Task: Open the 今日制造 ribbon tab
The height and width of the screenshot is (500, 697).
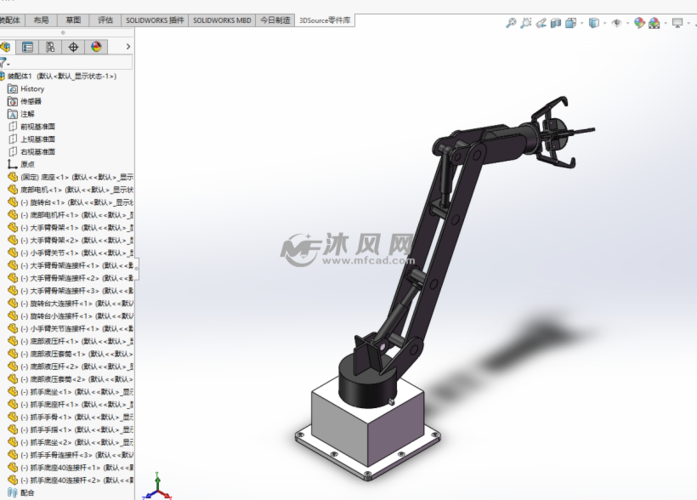Action: pyautogui.click(x=275, y=19)
